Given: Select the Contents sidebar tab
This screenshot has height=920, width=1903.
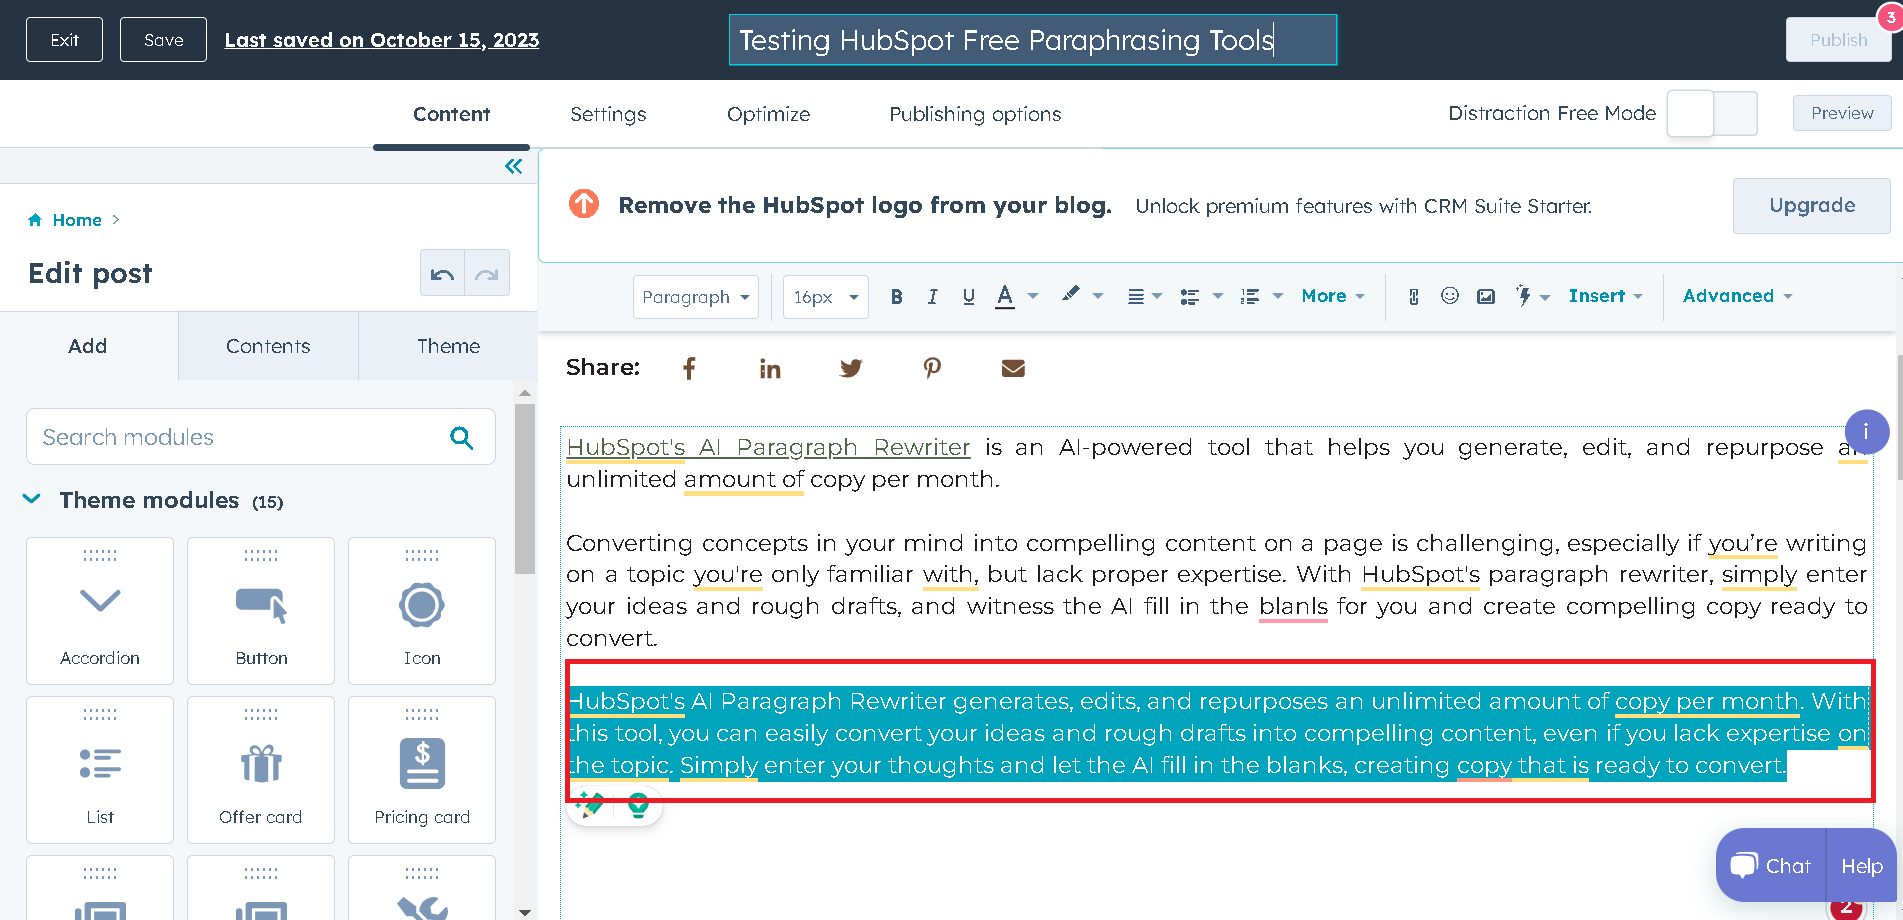Looking at the screenshot, I should click(x=268, y=346).
